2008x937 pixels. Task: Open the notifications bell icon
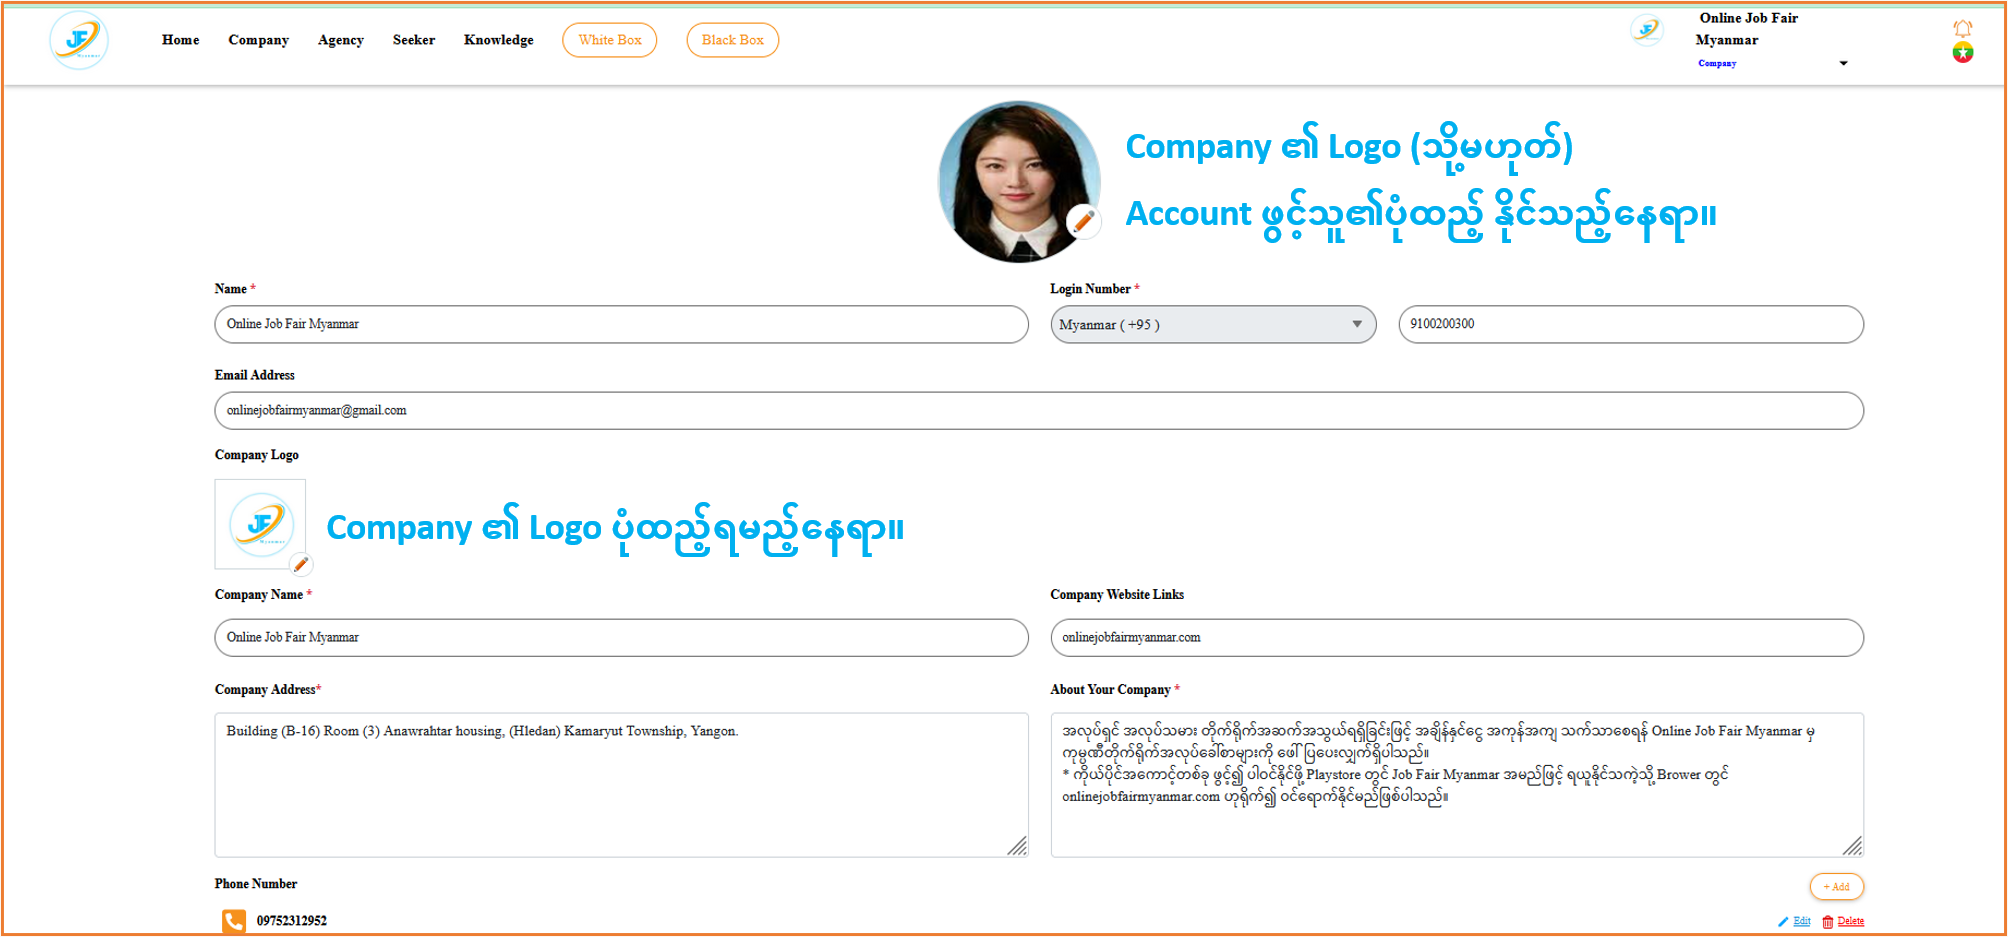pos(1963,27)
